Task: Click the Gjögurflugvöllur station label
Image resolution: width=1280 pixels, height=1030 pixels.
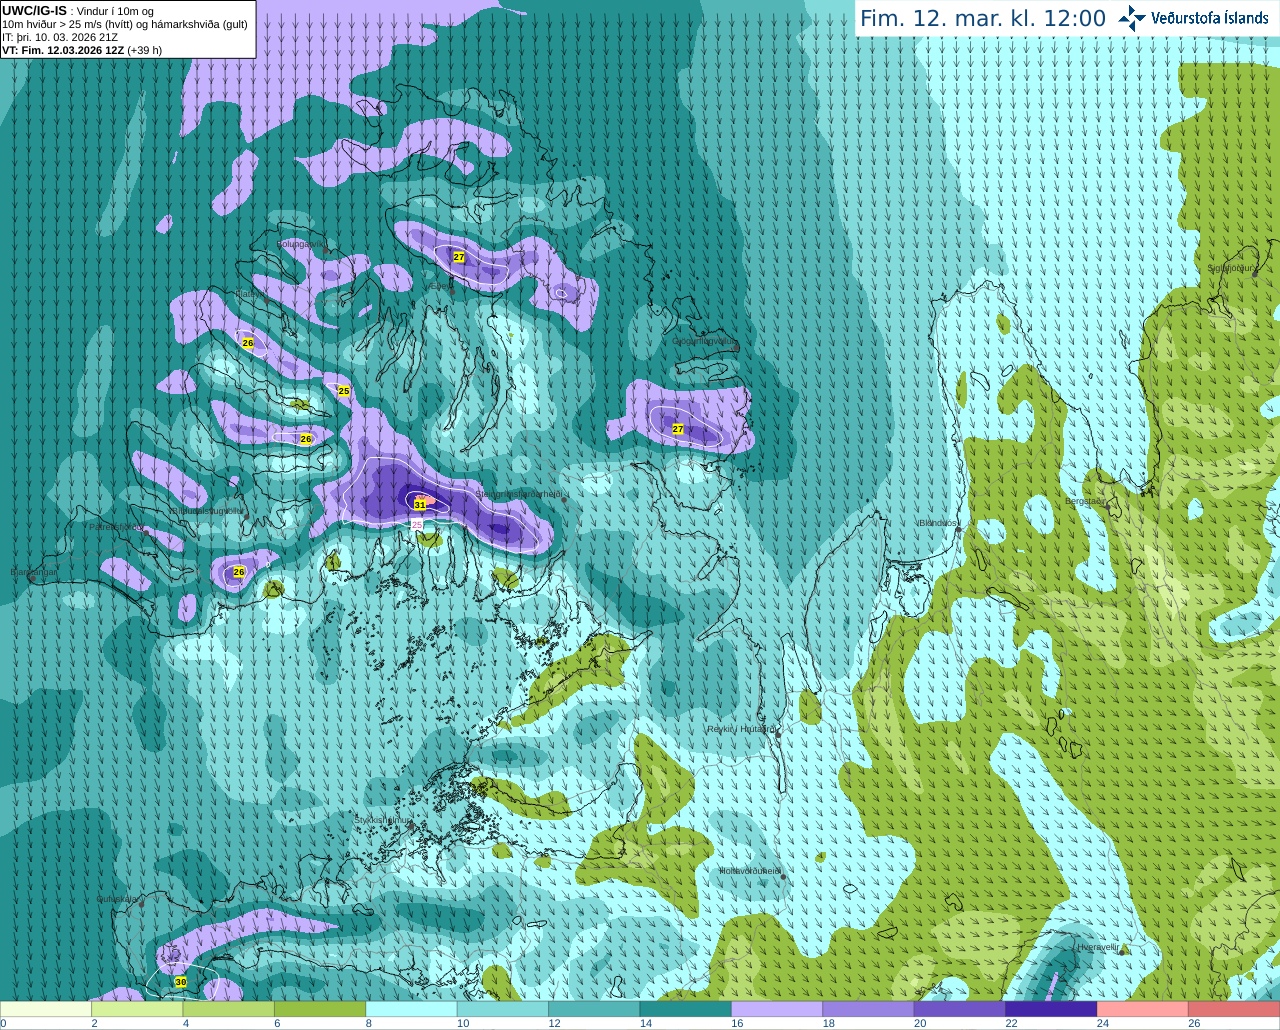Action: click(704, 341)
